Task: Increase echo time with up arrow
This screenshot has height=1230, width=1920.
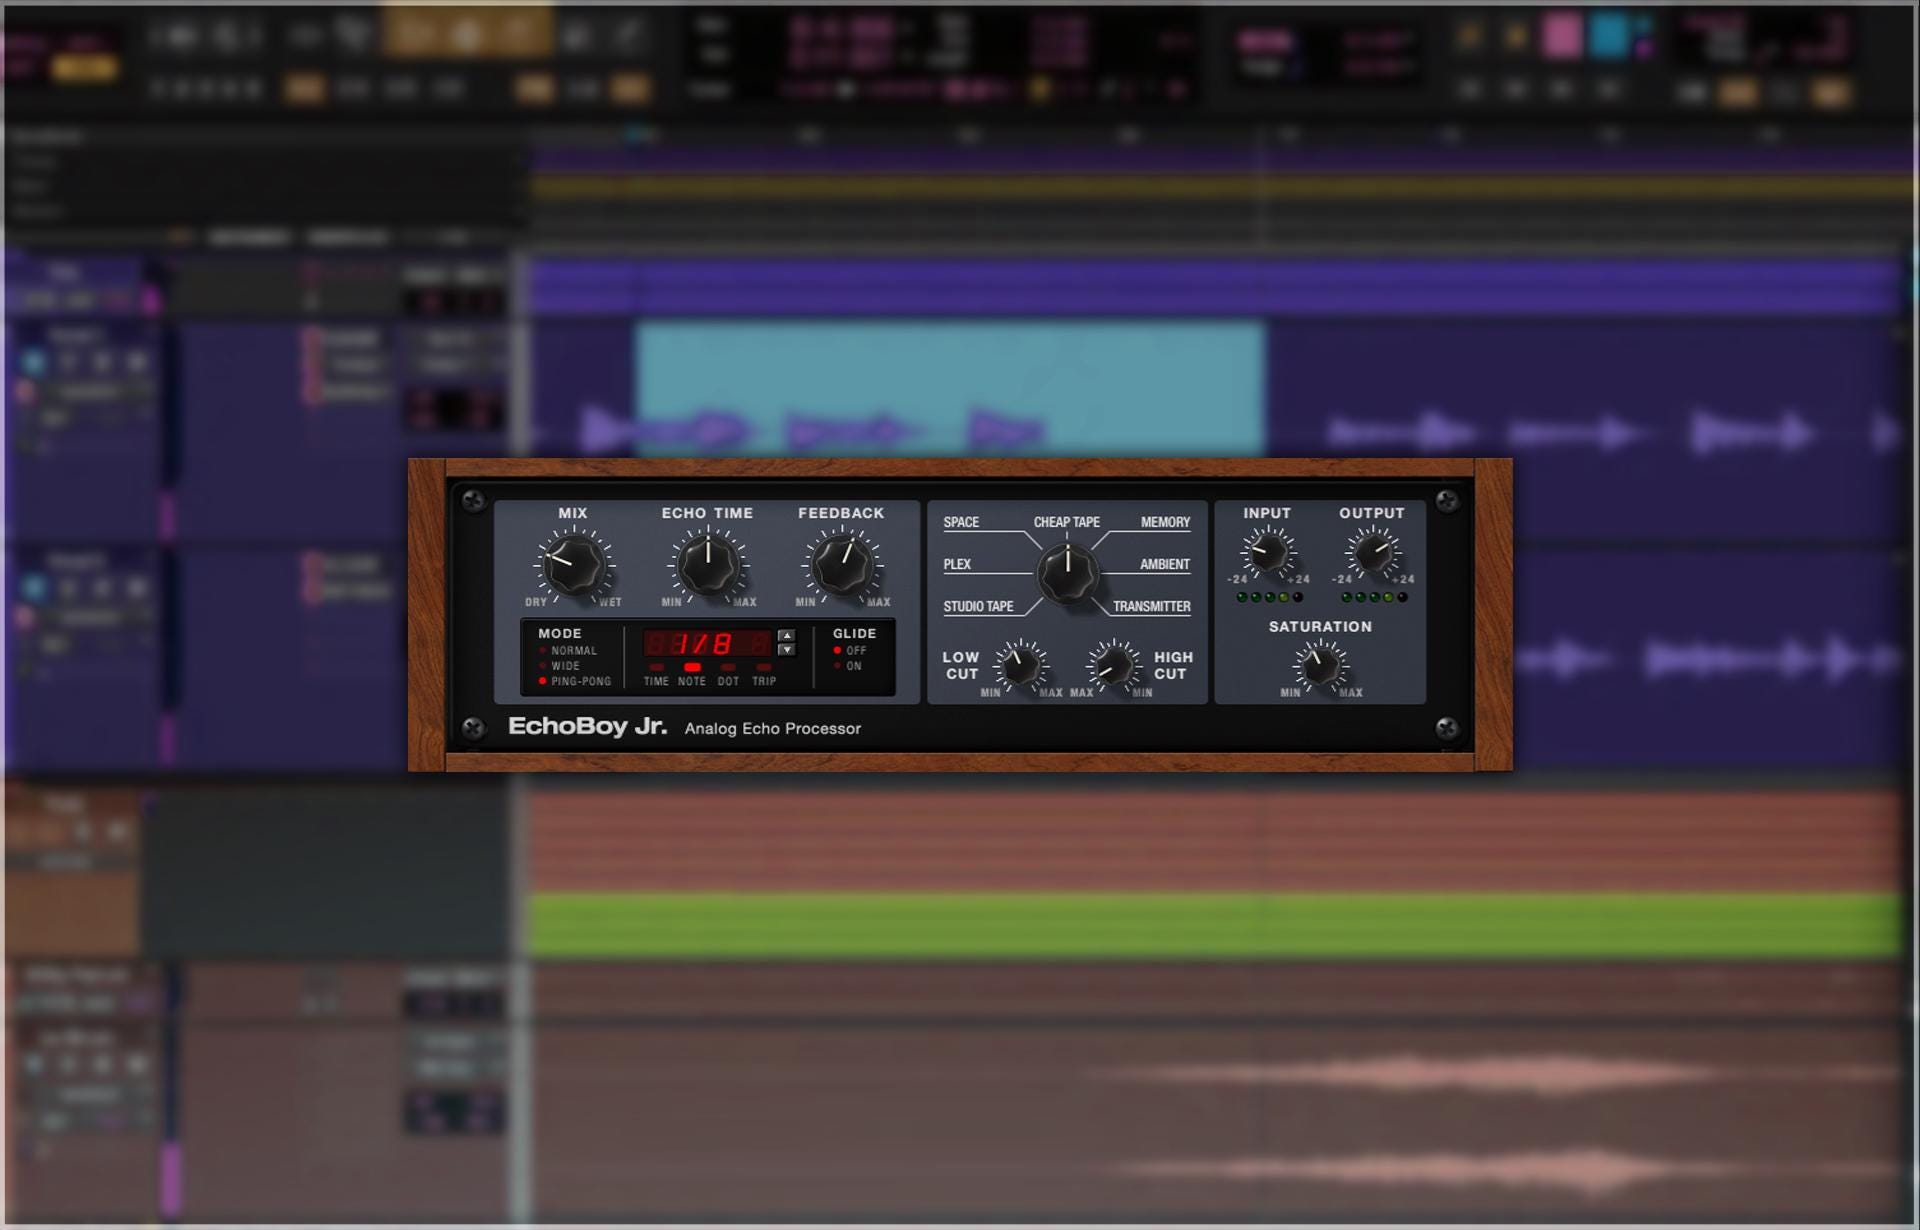Action: [x=787, y=635]
